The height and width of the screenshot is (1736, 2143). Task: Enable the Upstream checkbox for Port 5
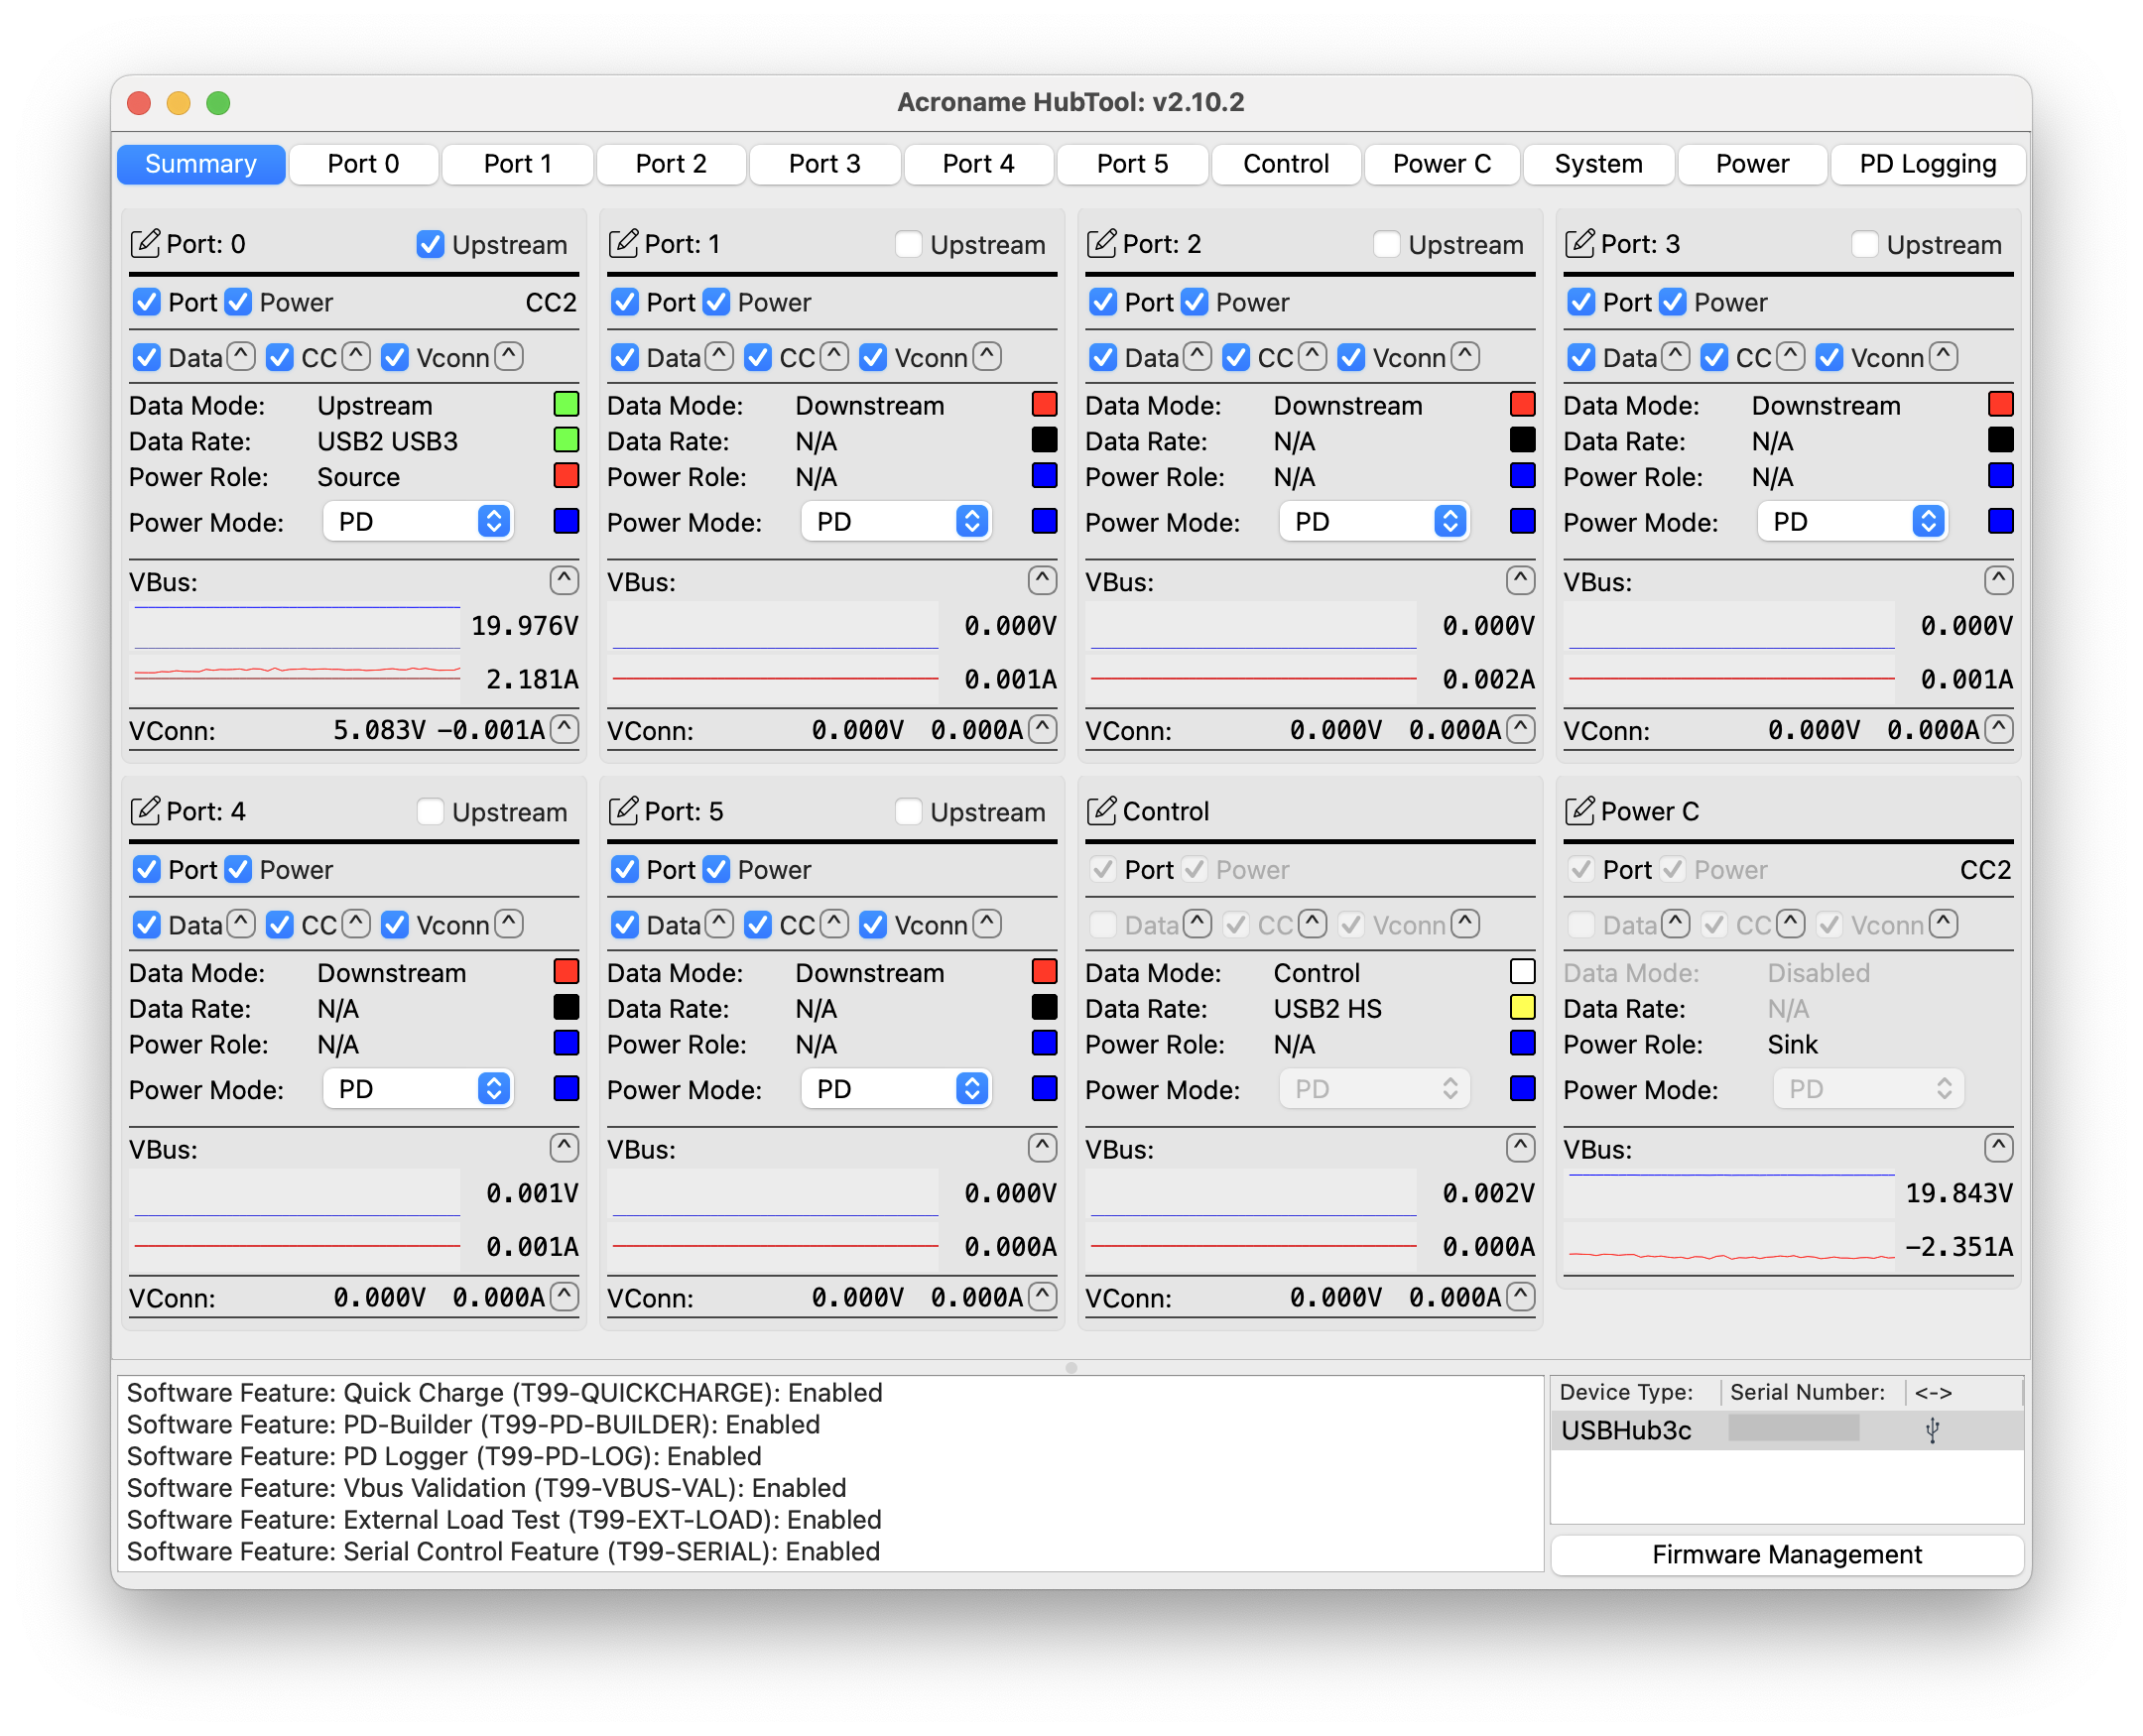pos(908,811)
